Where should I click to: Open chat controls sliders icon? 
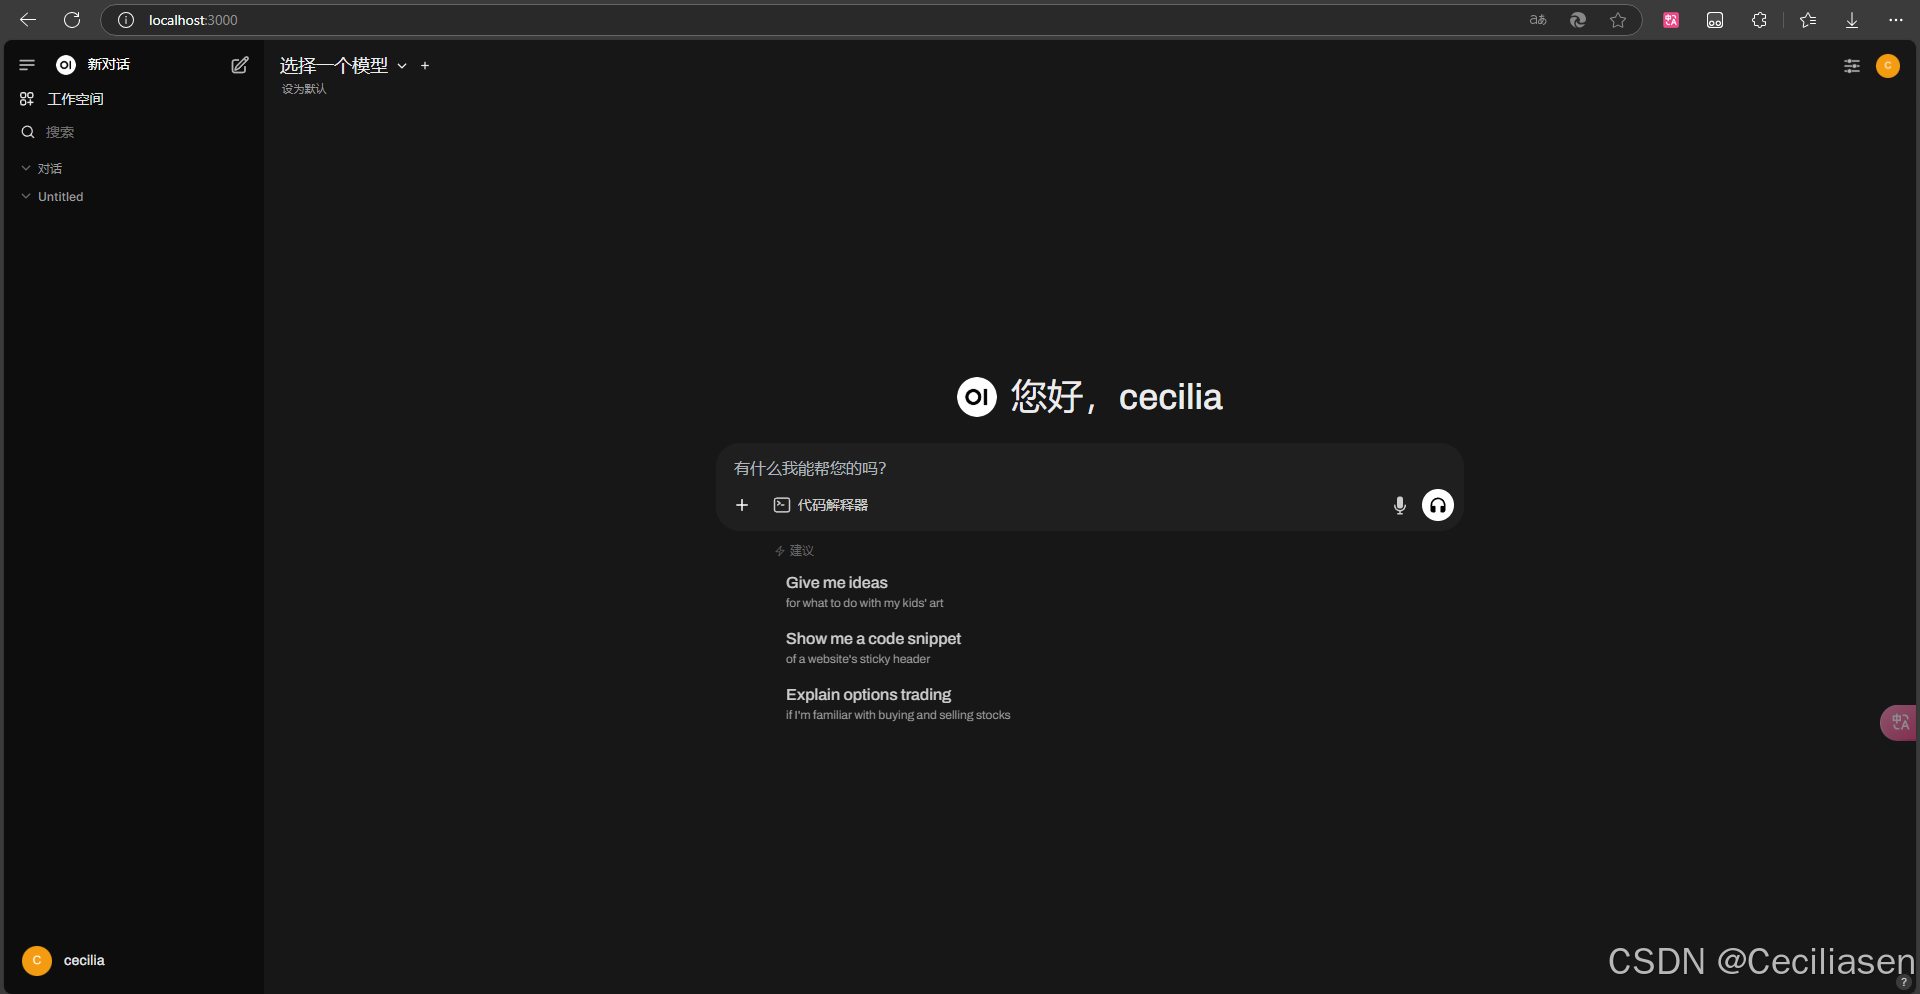1852,66
